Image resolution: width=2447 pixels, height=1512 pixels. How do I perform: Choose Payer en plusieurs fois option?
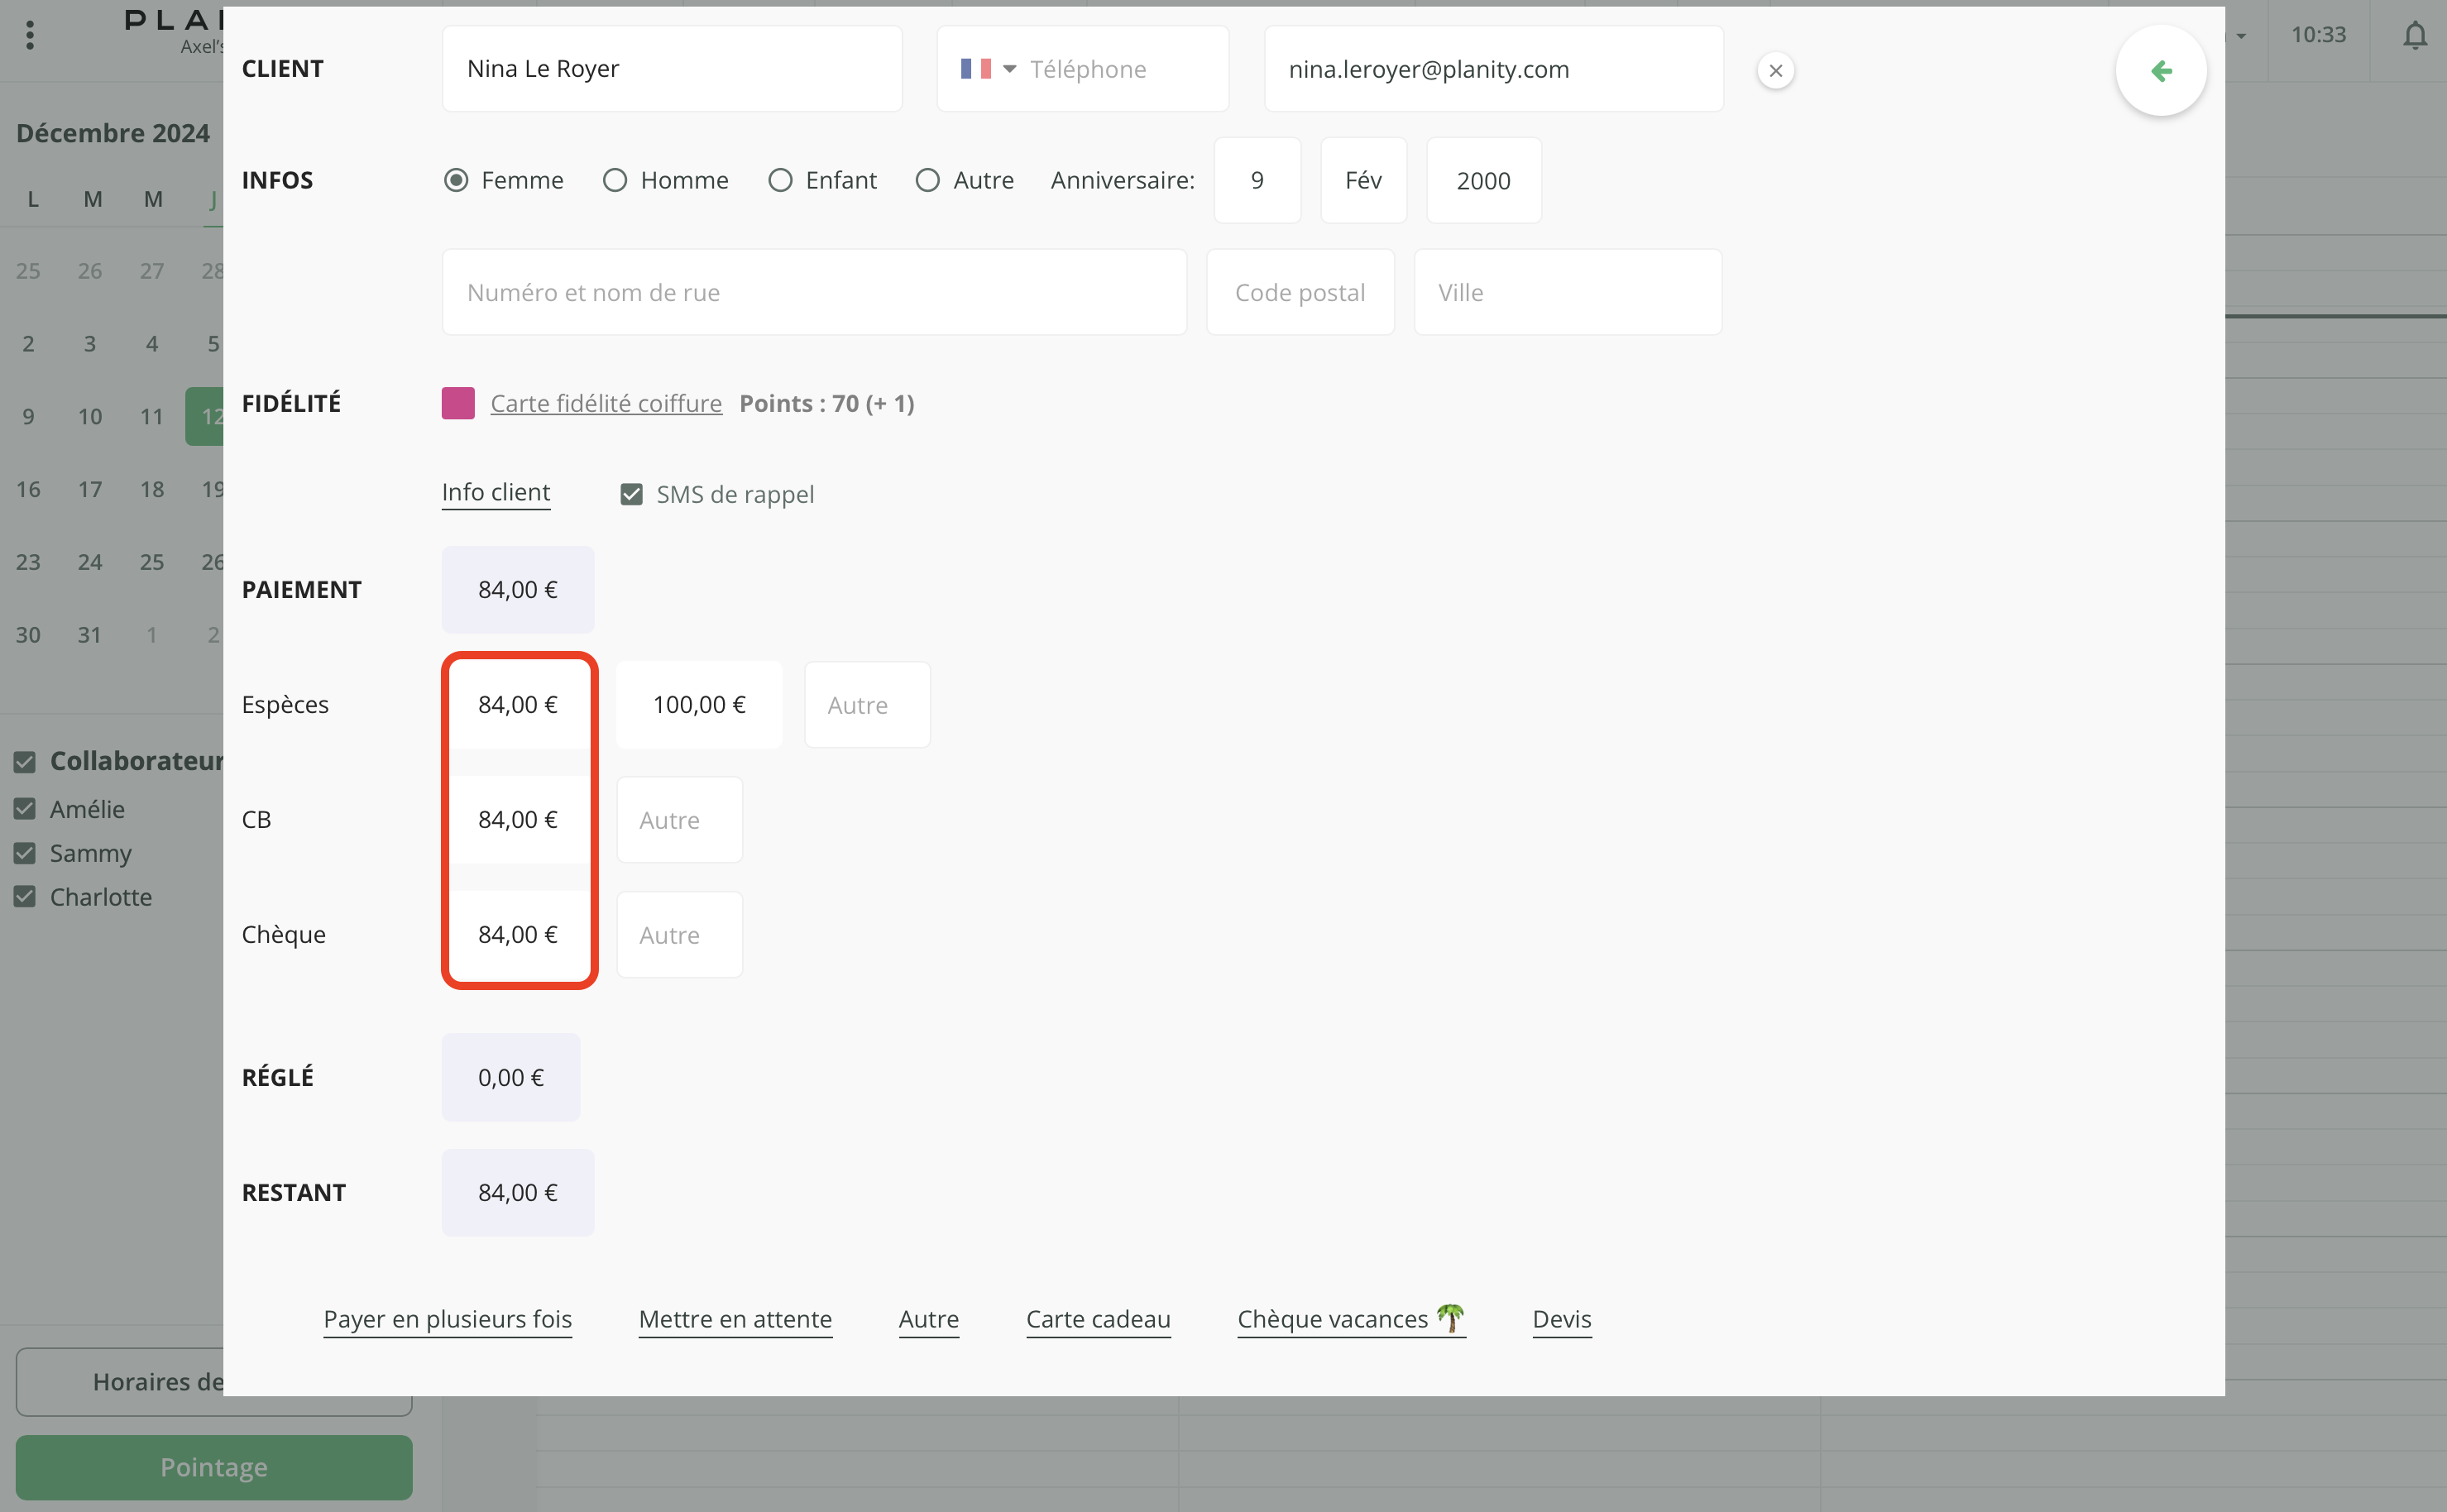click(x=447, y=1319)
